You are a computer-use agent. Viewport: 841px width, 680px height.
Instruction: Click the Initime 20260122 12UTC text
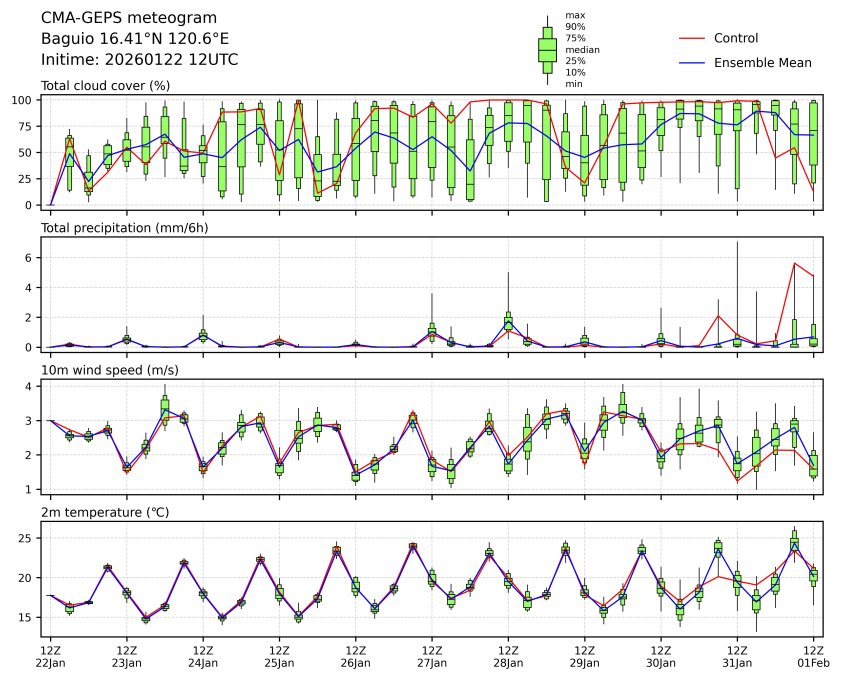pos(139,60)
